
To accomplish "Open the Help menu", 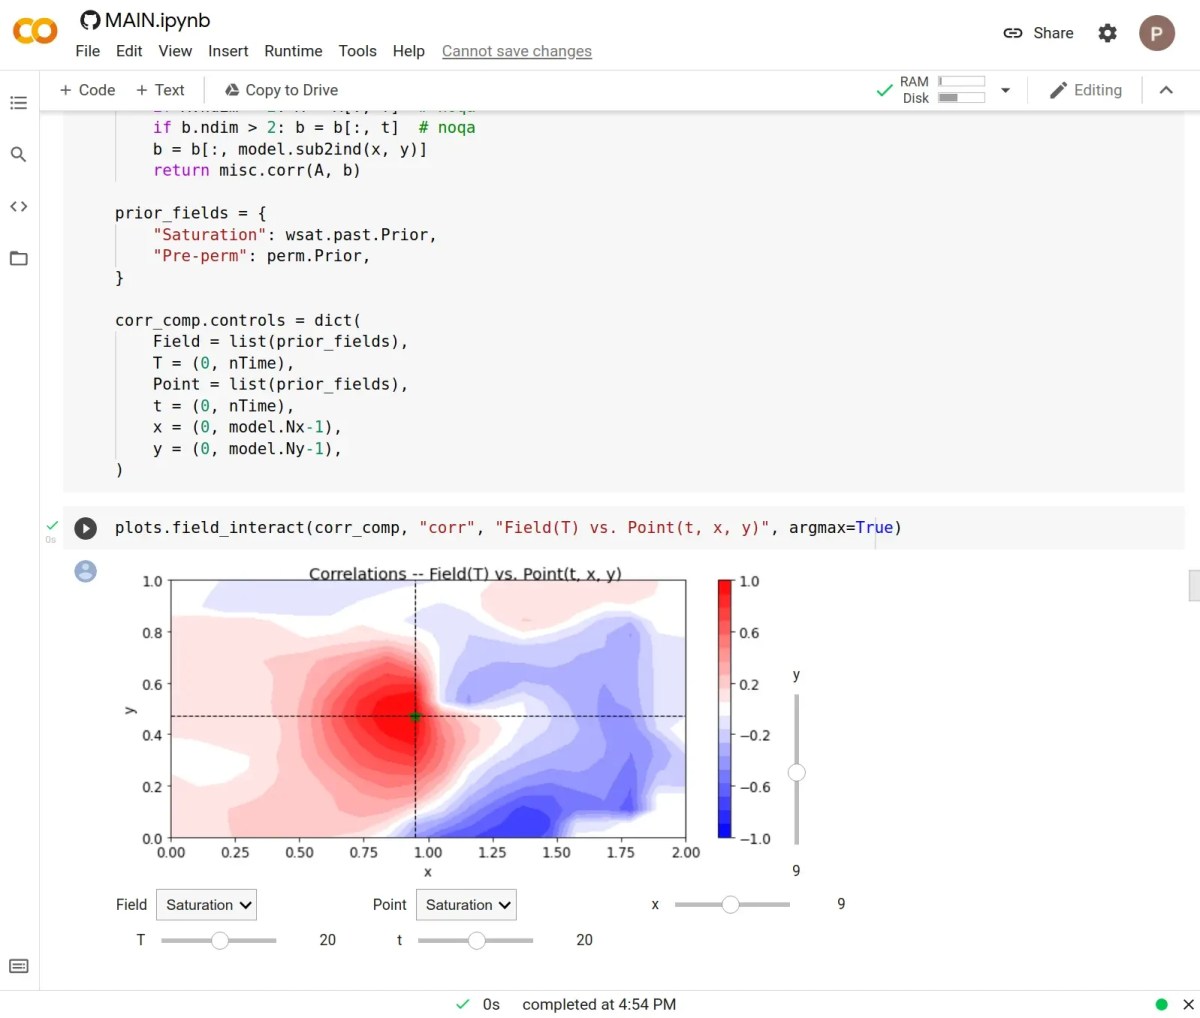I will pos(408,51).
